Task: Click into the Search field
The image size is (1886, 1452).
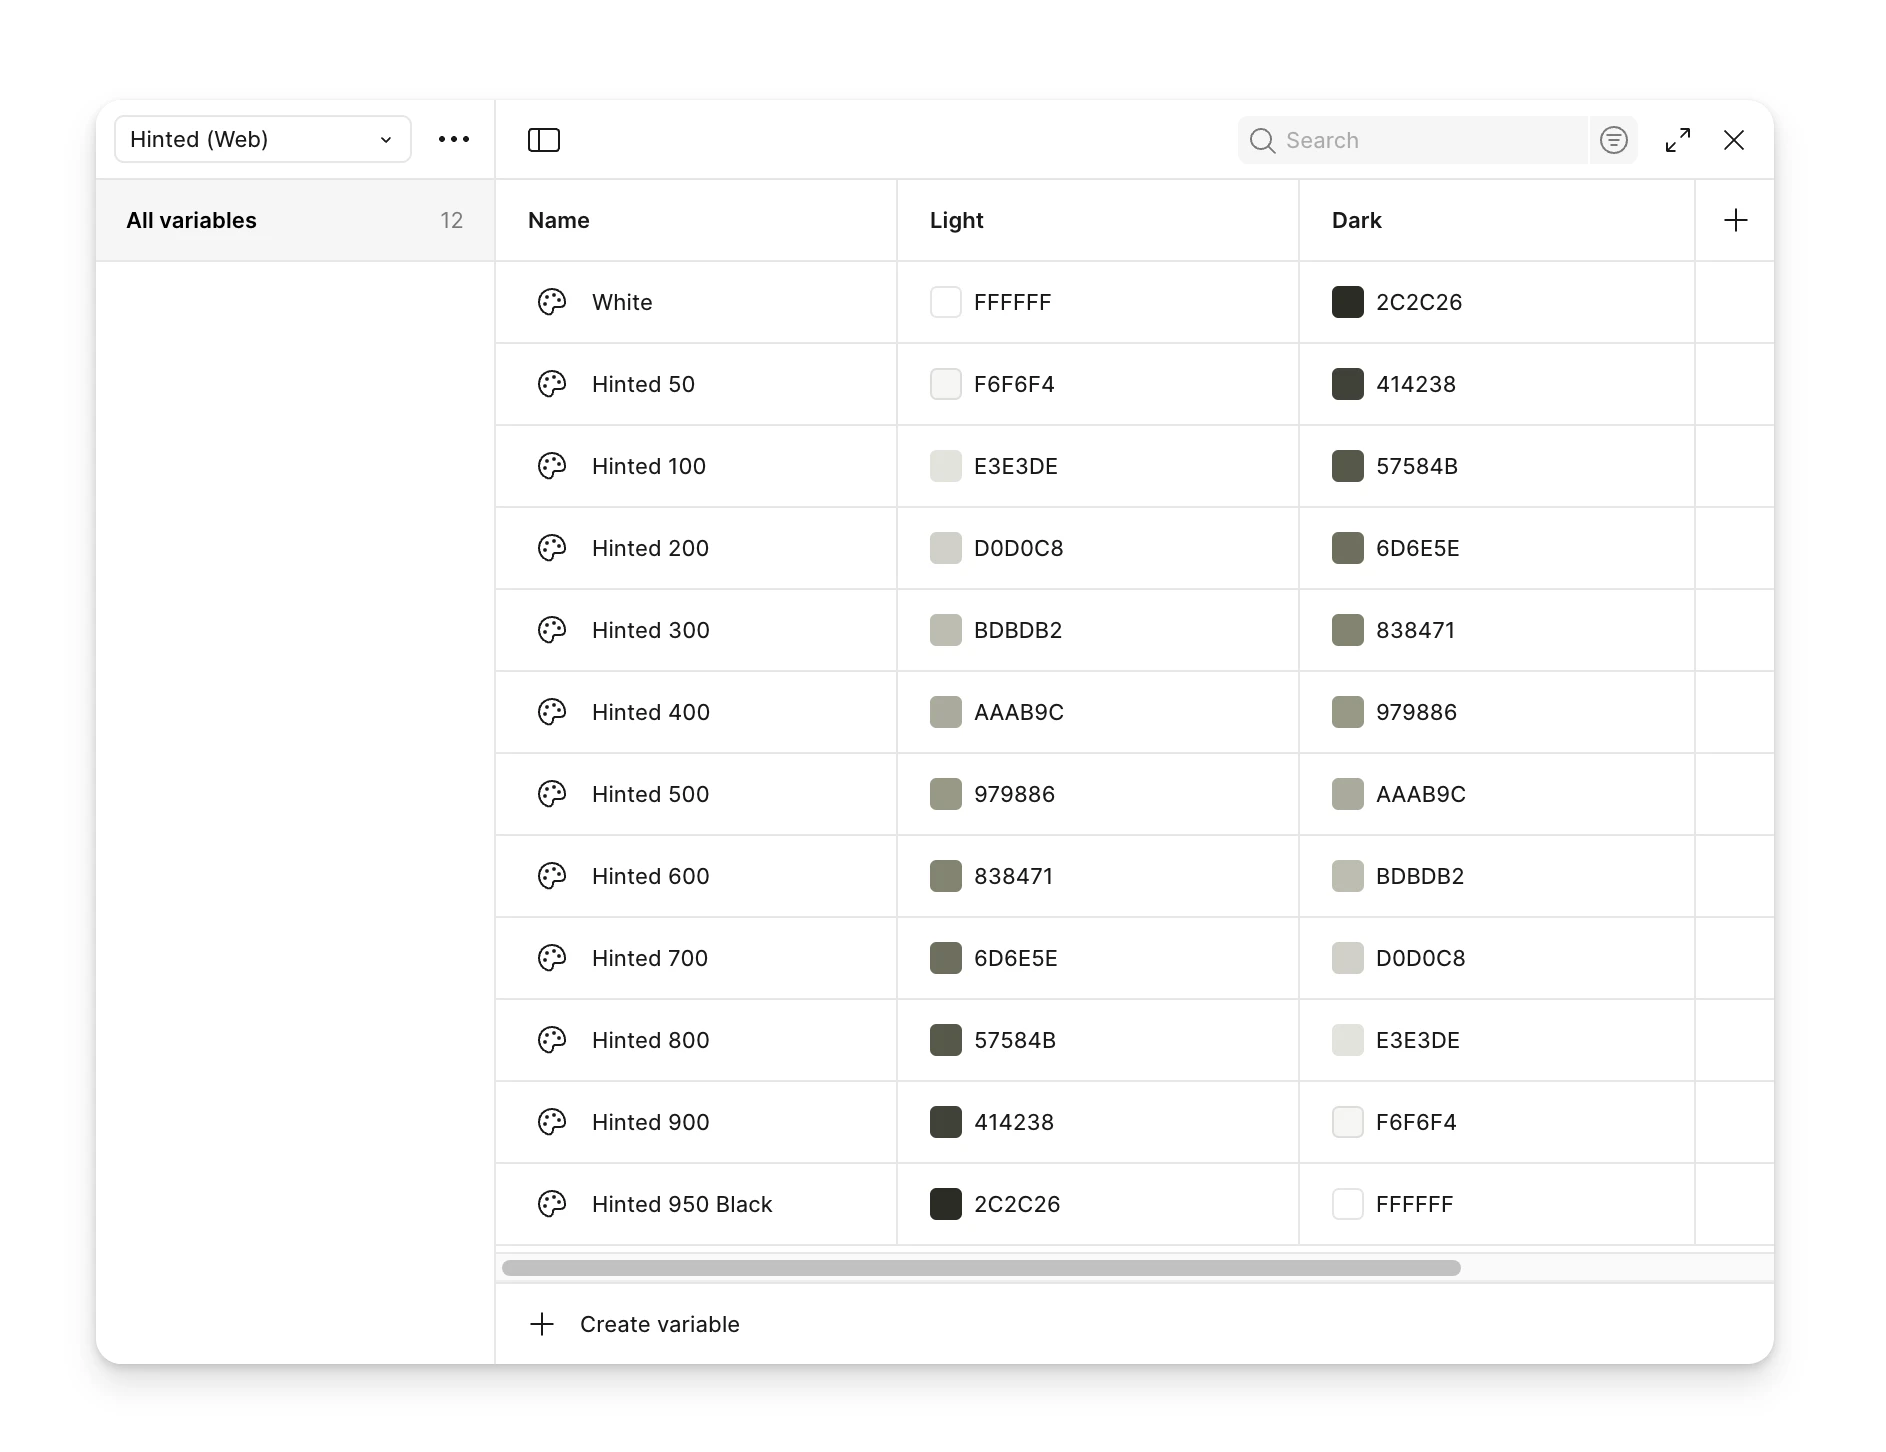Action: click(x=1413, y=140)
